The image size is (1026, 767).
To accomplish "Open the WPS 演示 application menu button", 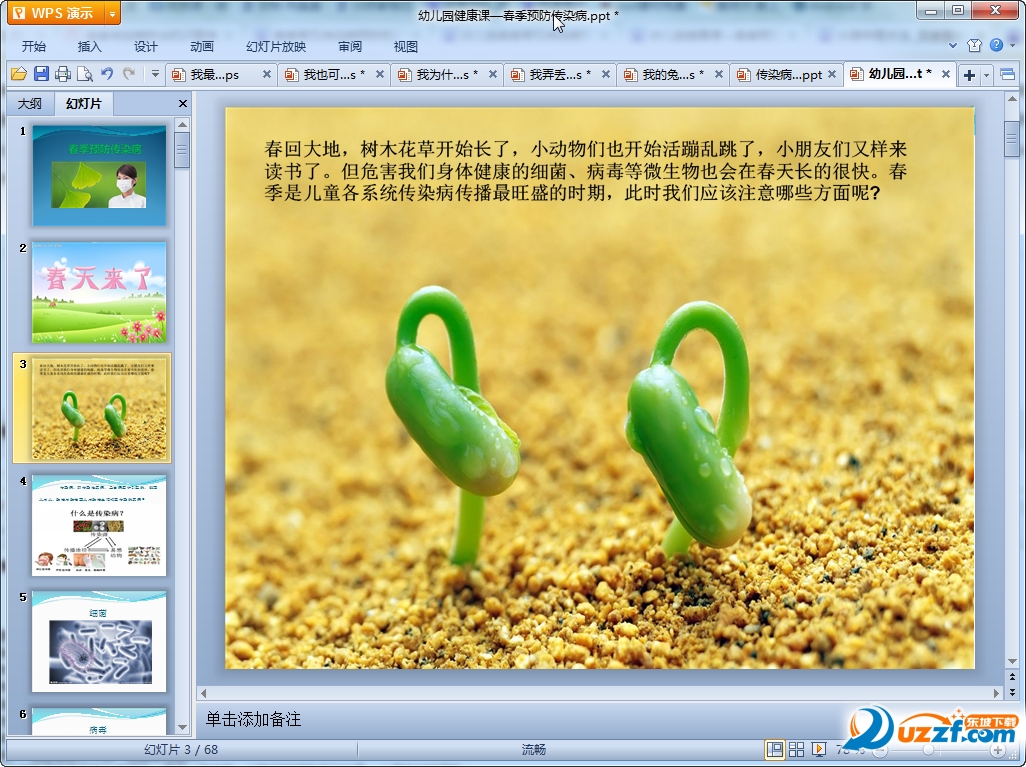I will tap(57, 13).
